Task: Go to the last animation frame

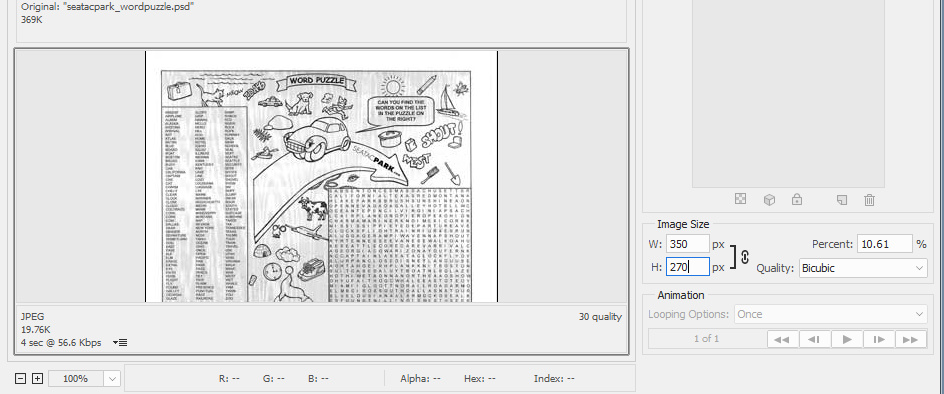Action: point(911,339)
